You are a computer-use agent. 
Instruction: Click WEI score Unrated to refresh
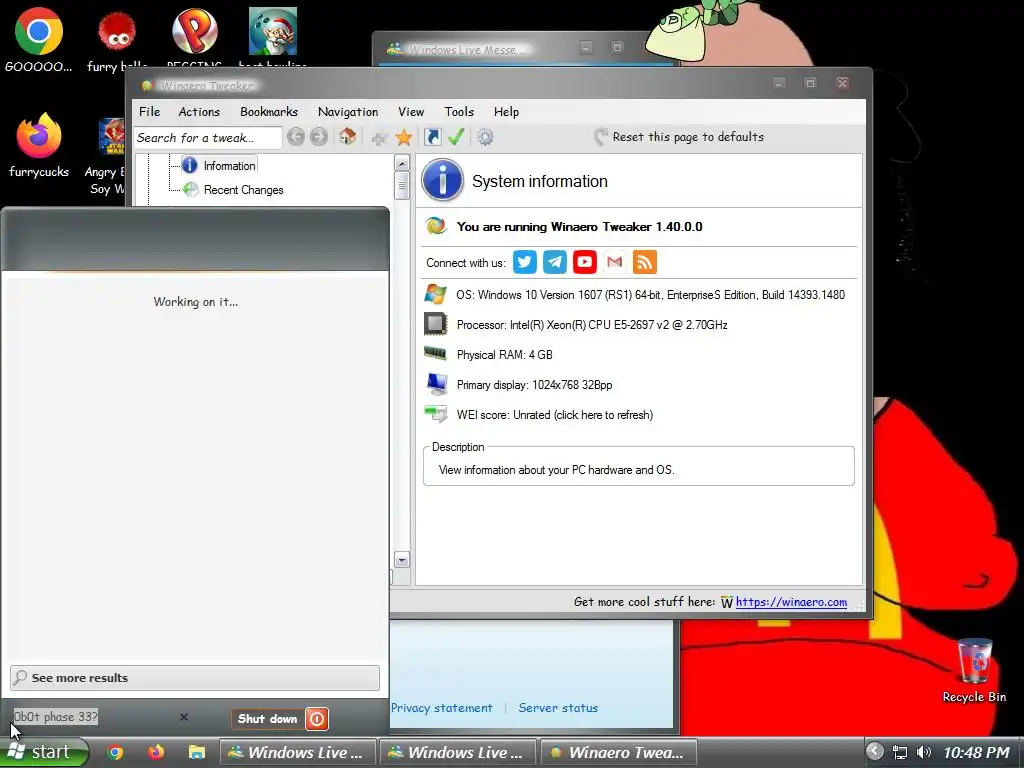[x=554, y=415]
